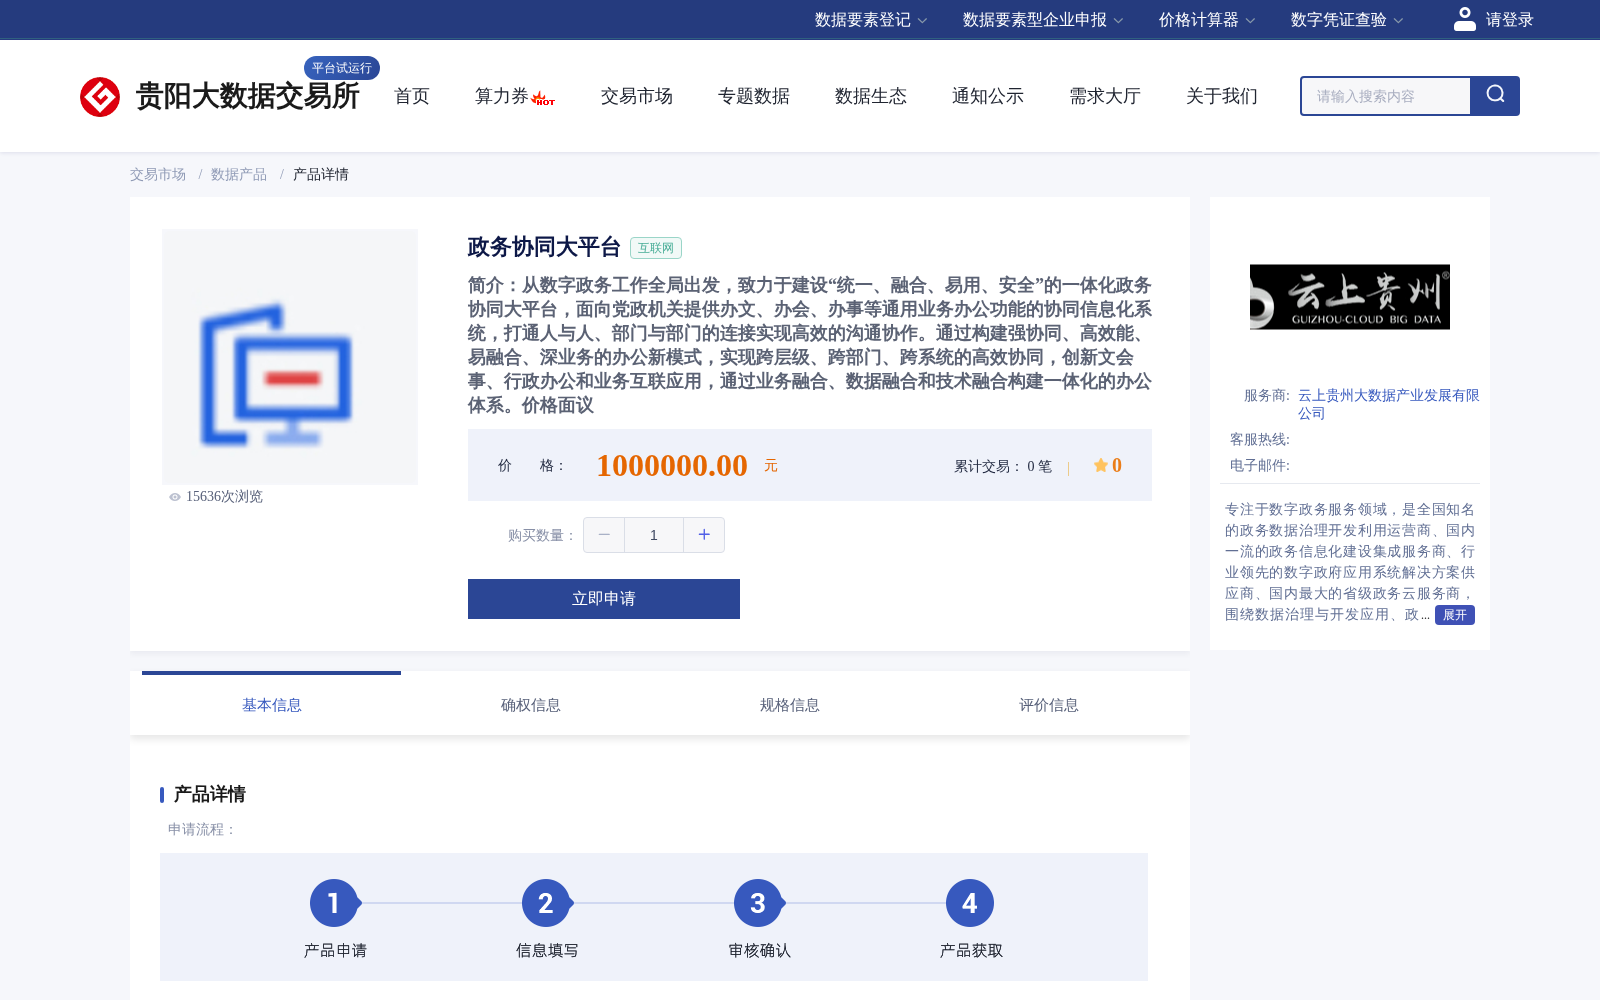This screenshot has height=1000, width=1600.
Task: Click the 客服热线 label
Action: pos(1260,439)
